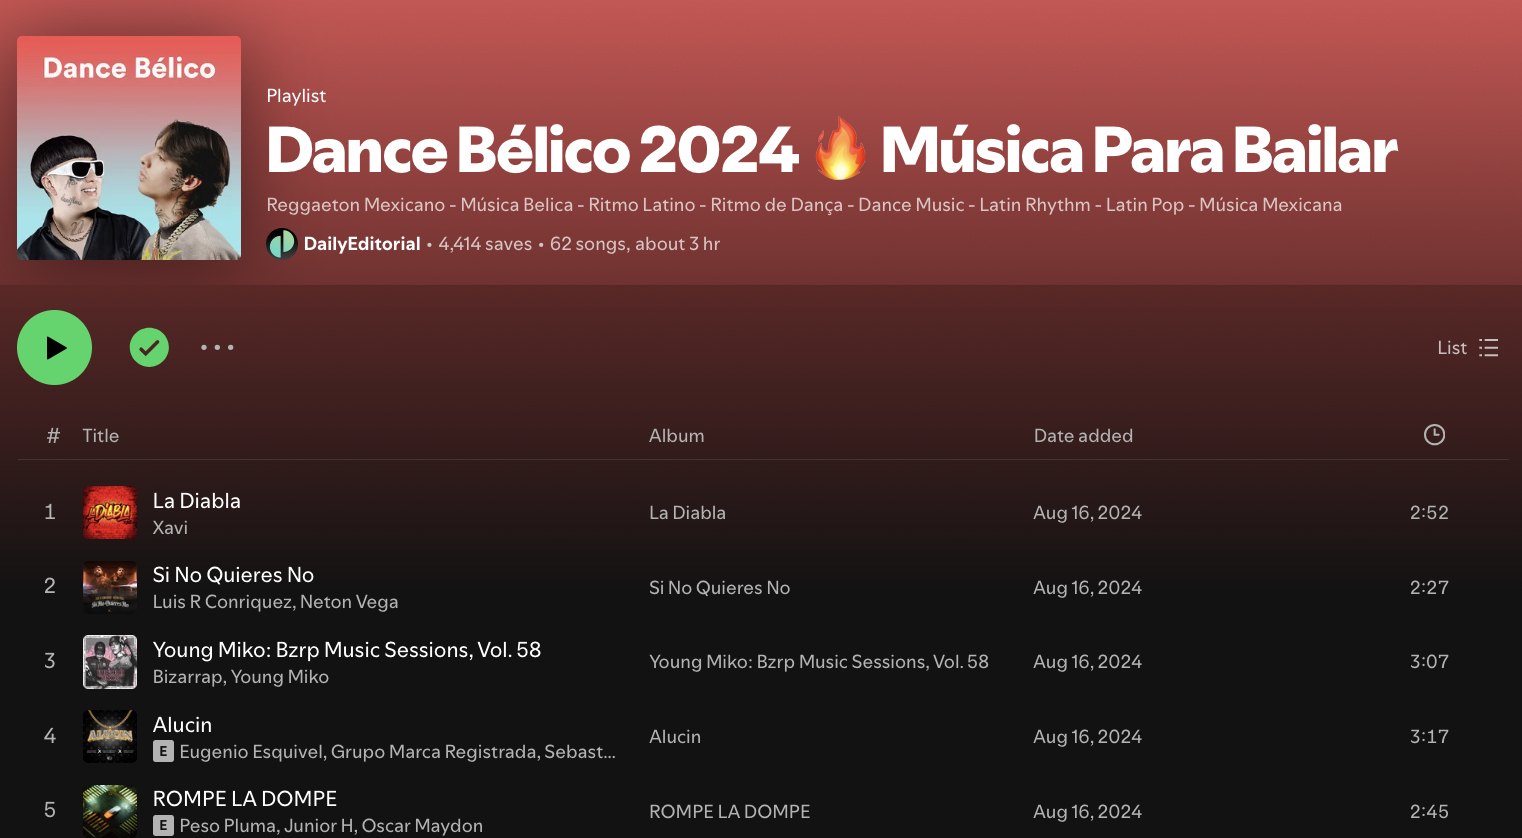
Task: Open artist Bizarrap
Action: [x=188, y=676]
